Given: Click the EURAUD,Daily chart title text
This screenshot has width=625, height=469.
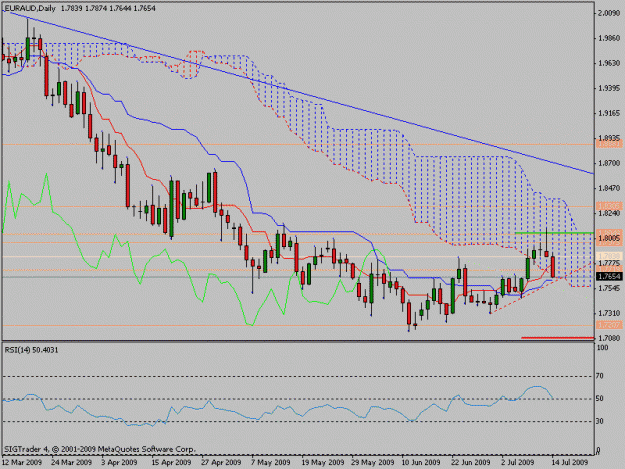Looking at the screenshot, I should [x=29, y=8].
